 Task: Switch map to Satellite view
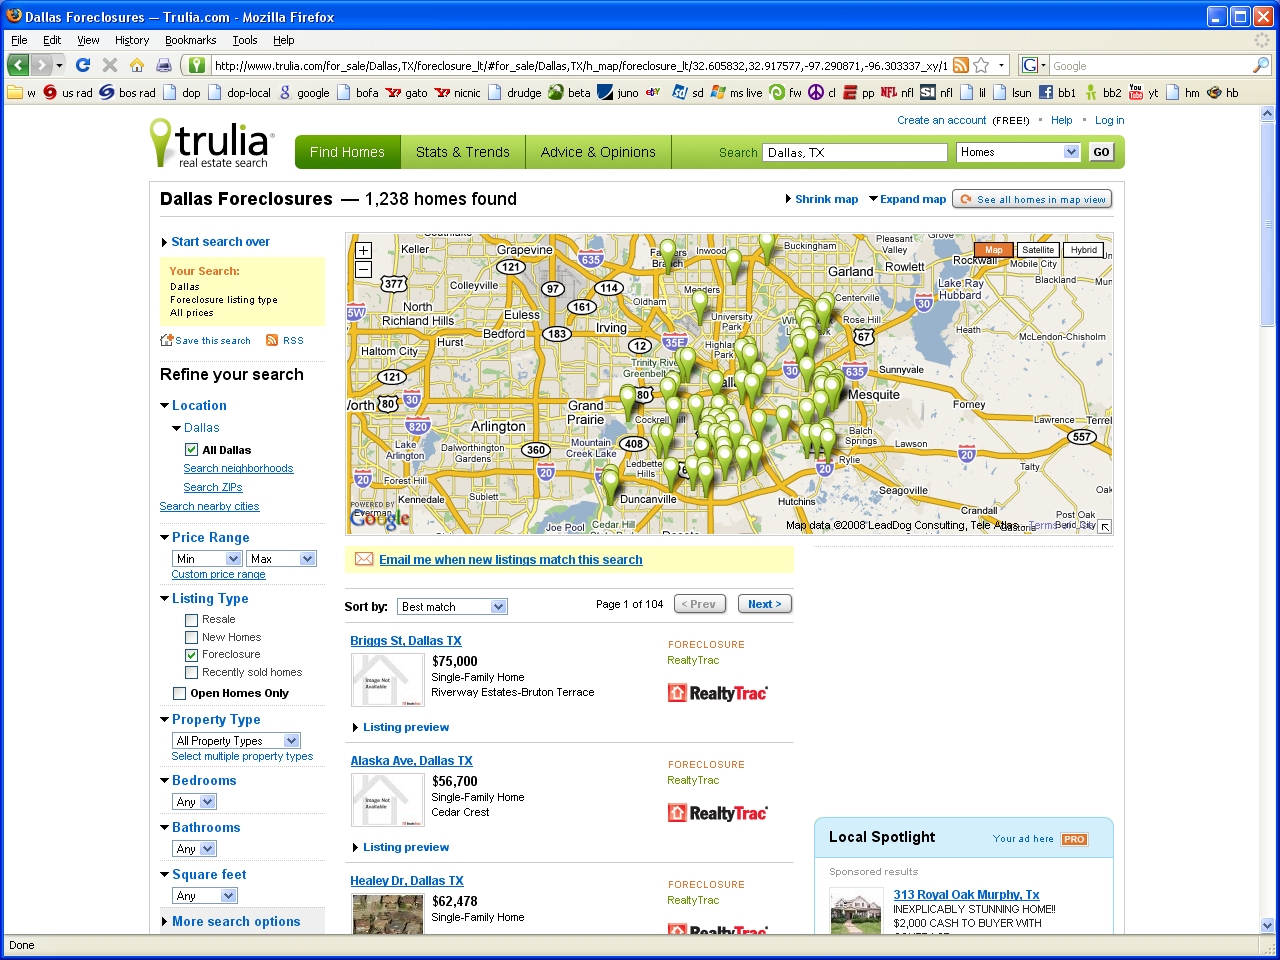pos(1038,250)
